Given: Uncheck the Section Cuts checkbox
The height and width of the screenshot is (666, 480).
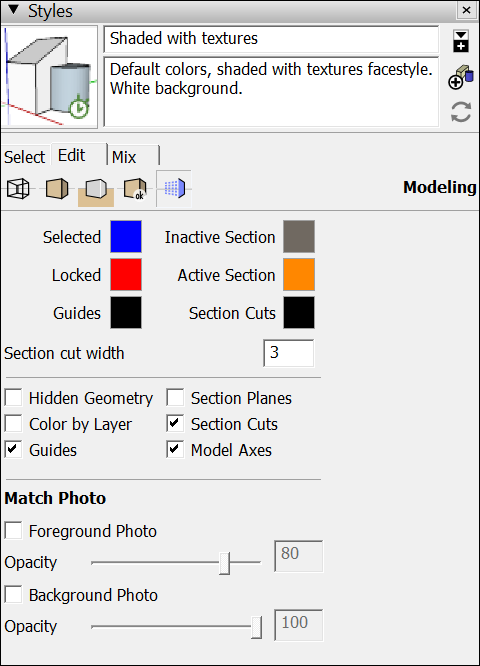Looking at the screenshot, I should point(175,423).
